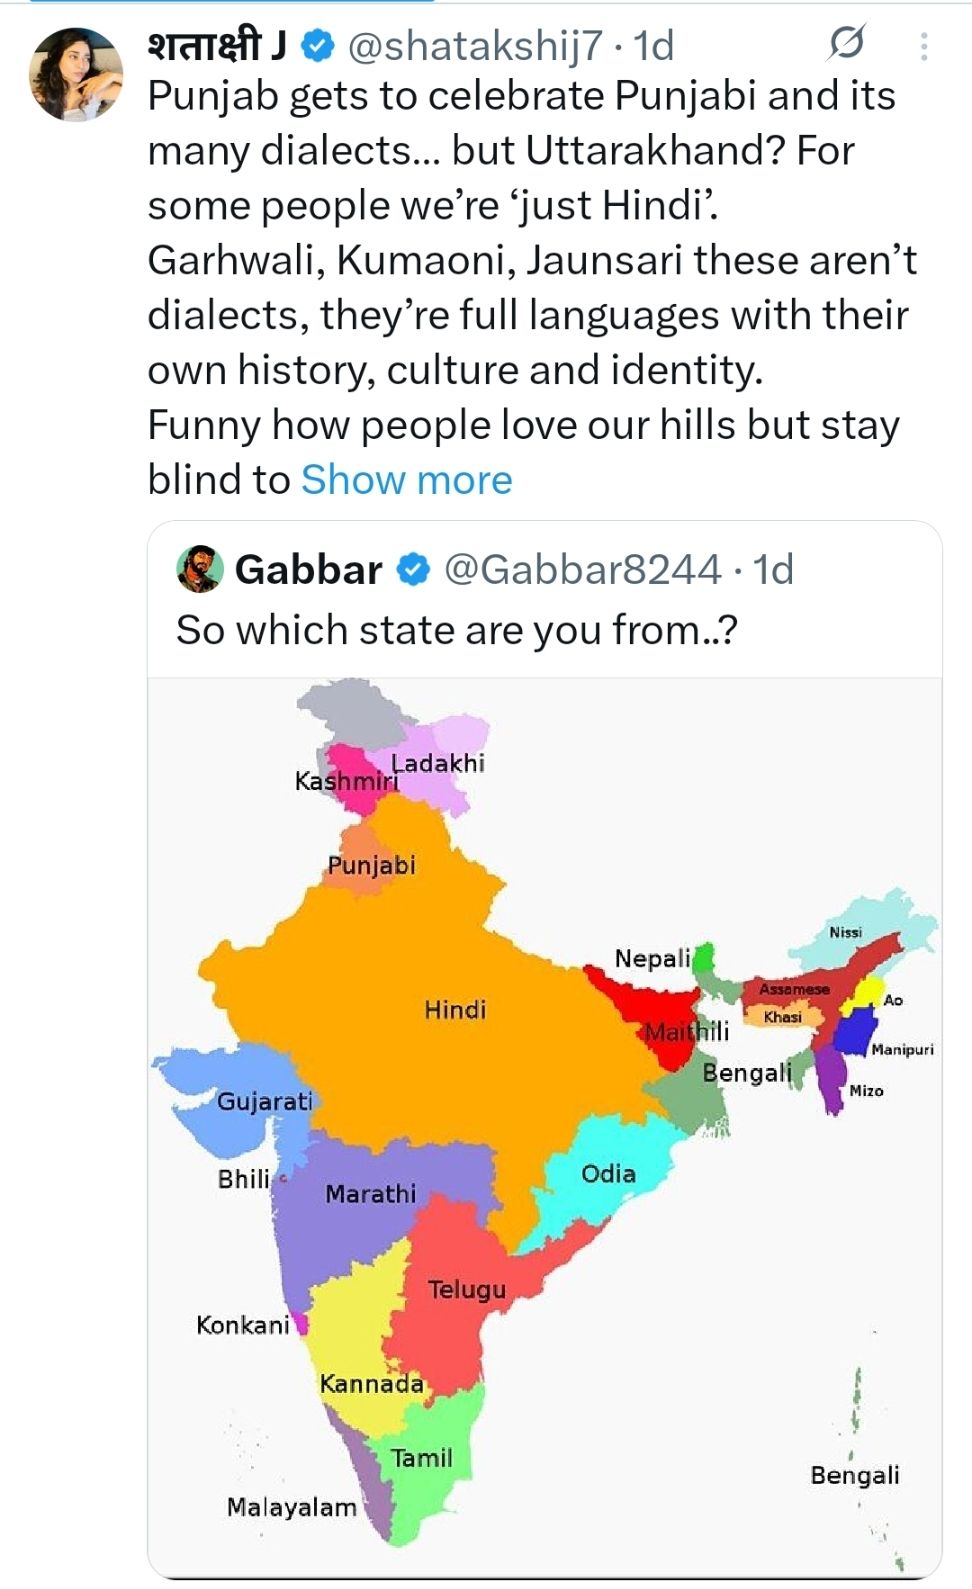Open the three-dot more options menu

tap(924, 46)
